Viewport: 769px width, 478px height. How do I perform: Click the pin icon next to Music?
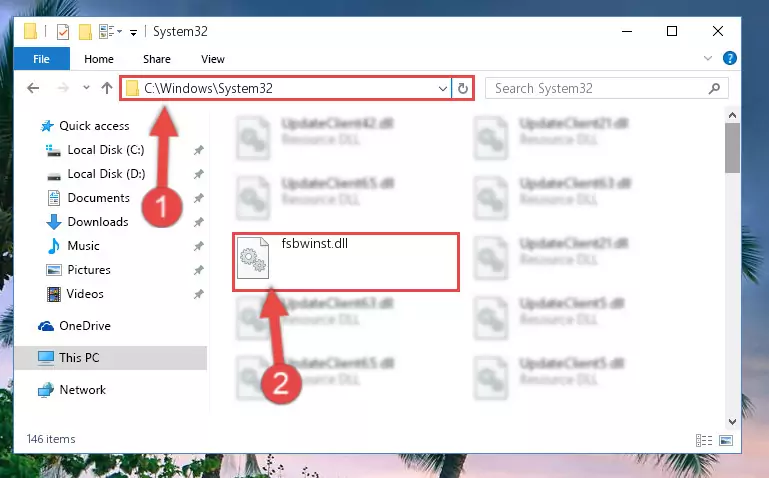pyautogui.click(x=199, y=247)
